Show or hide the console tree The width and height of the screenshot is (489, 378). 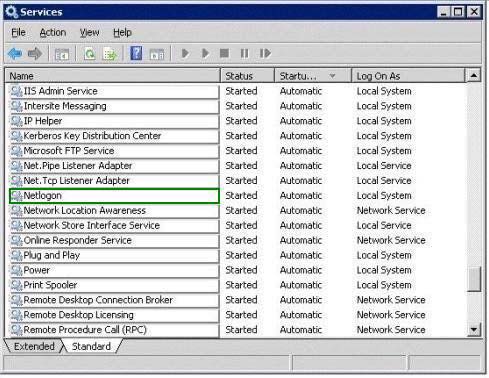pos(62,54)
